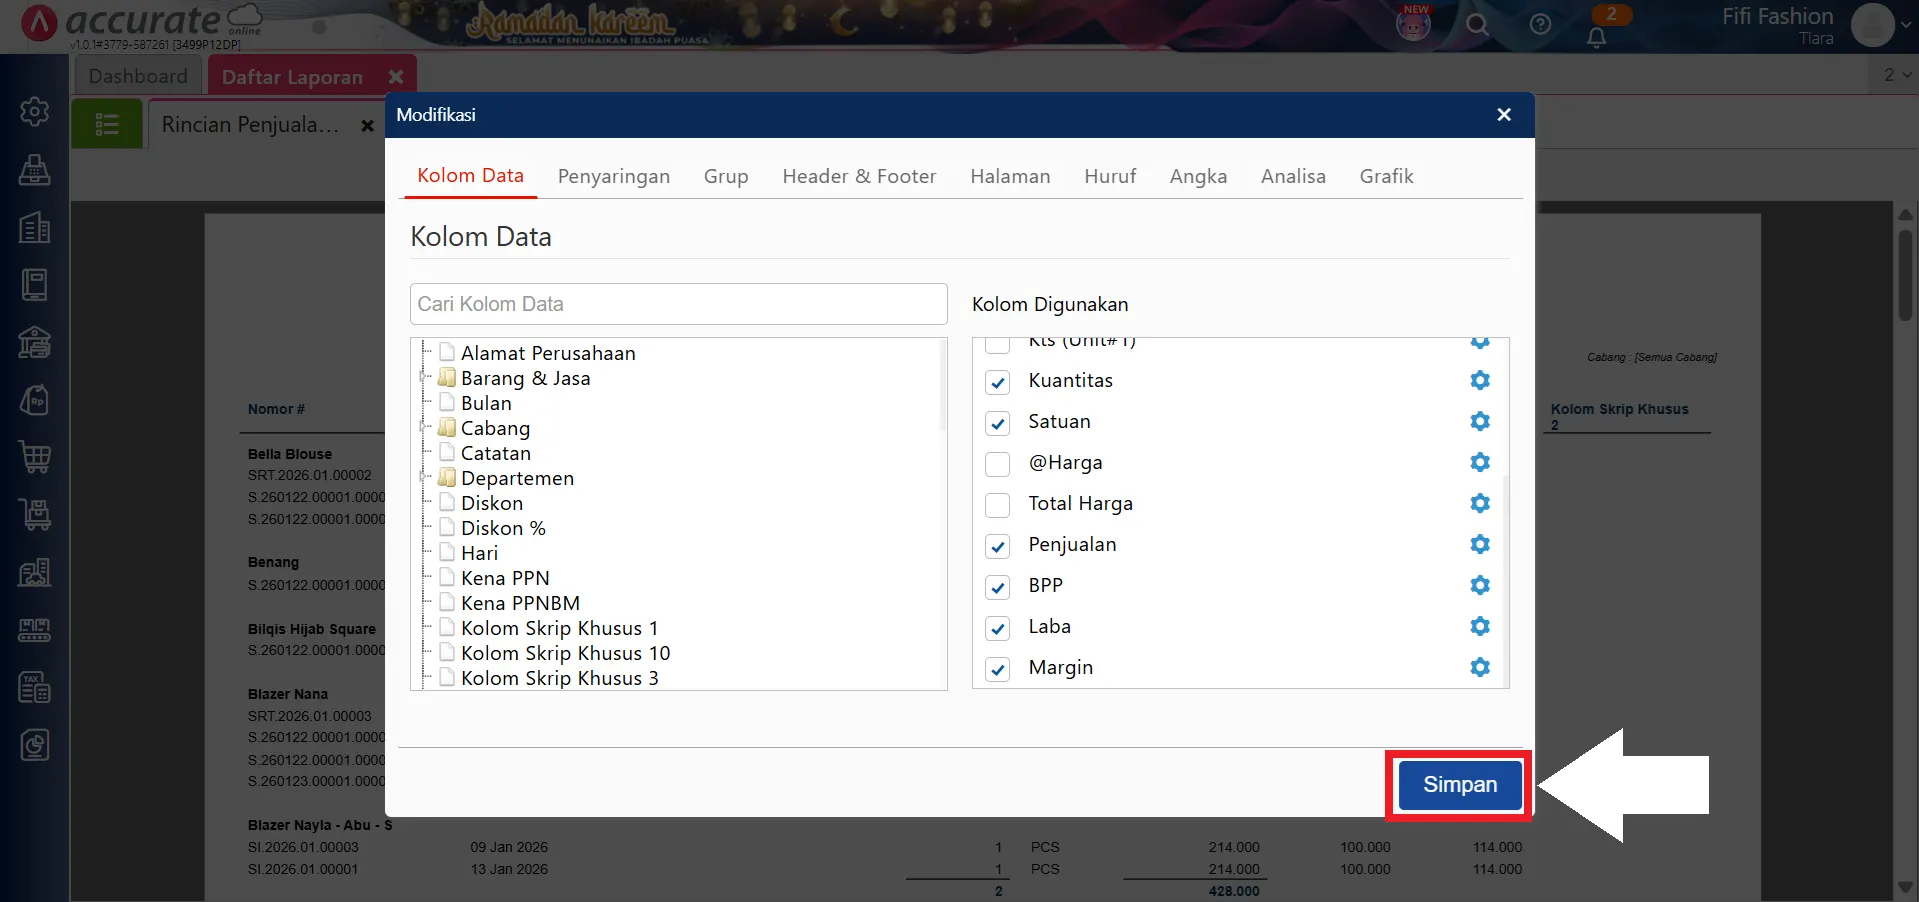
Task: Click the search magnifier in header
Action: pyautogui.click(x=1477, y=25)
